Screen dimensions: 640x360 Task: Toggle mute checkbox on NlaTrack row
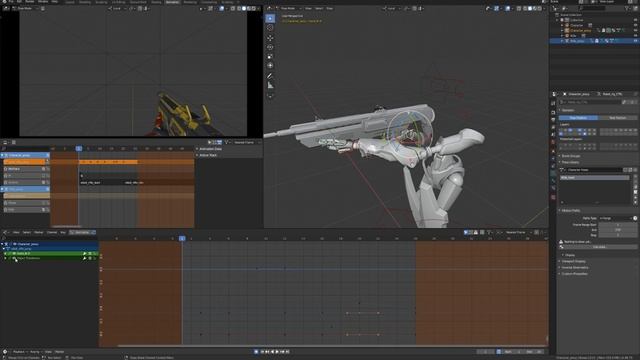[43, 169]
